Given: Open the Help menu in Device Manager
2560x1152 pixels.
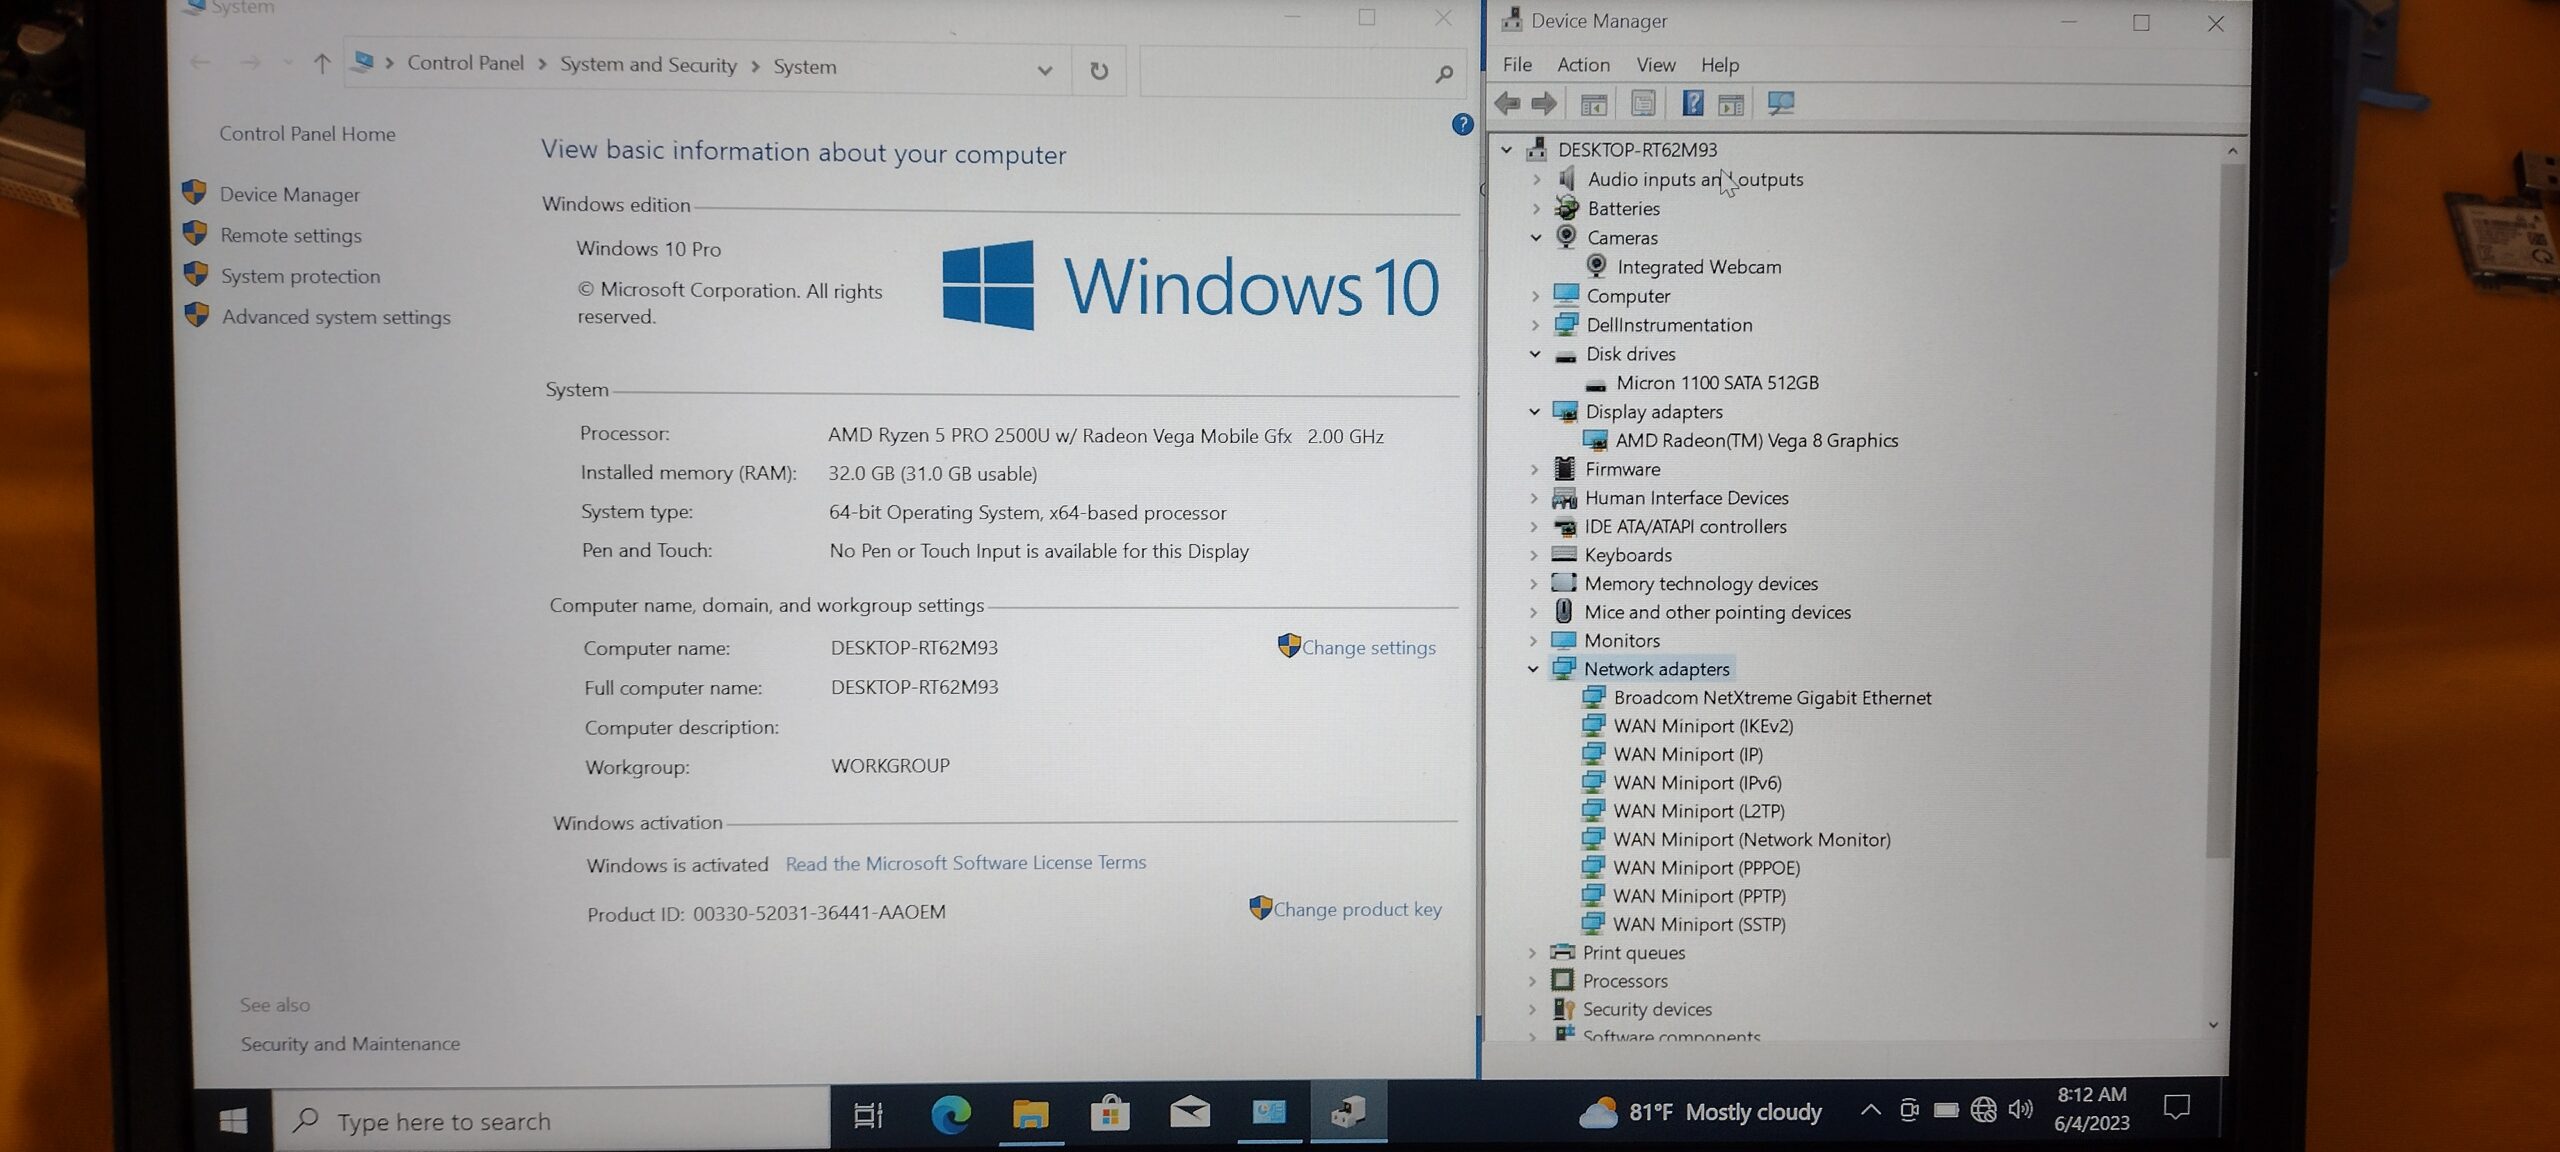Looking at the screenshot, I should coord(1719,66).
